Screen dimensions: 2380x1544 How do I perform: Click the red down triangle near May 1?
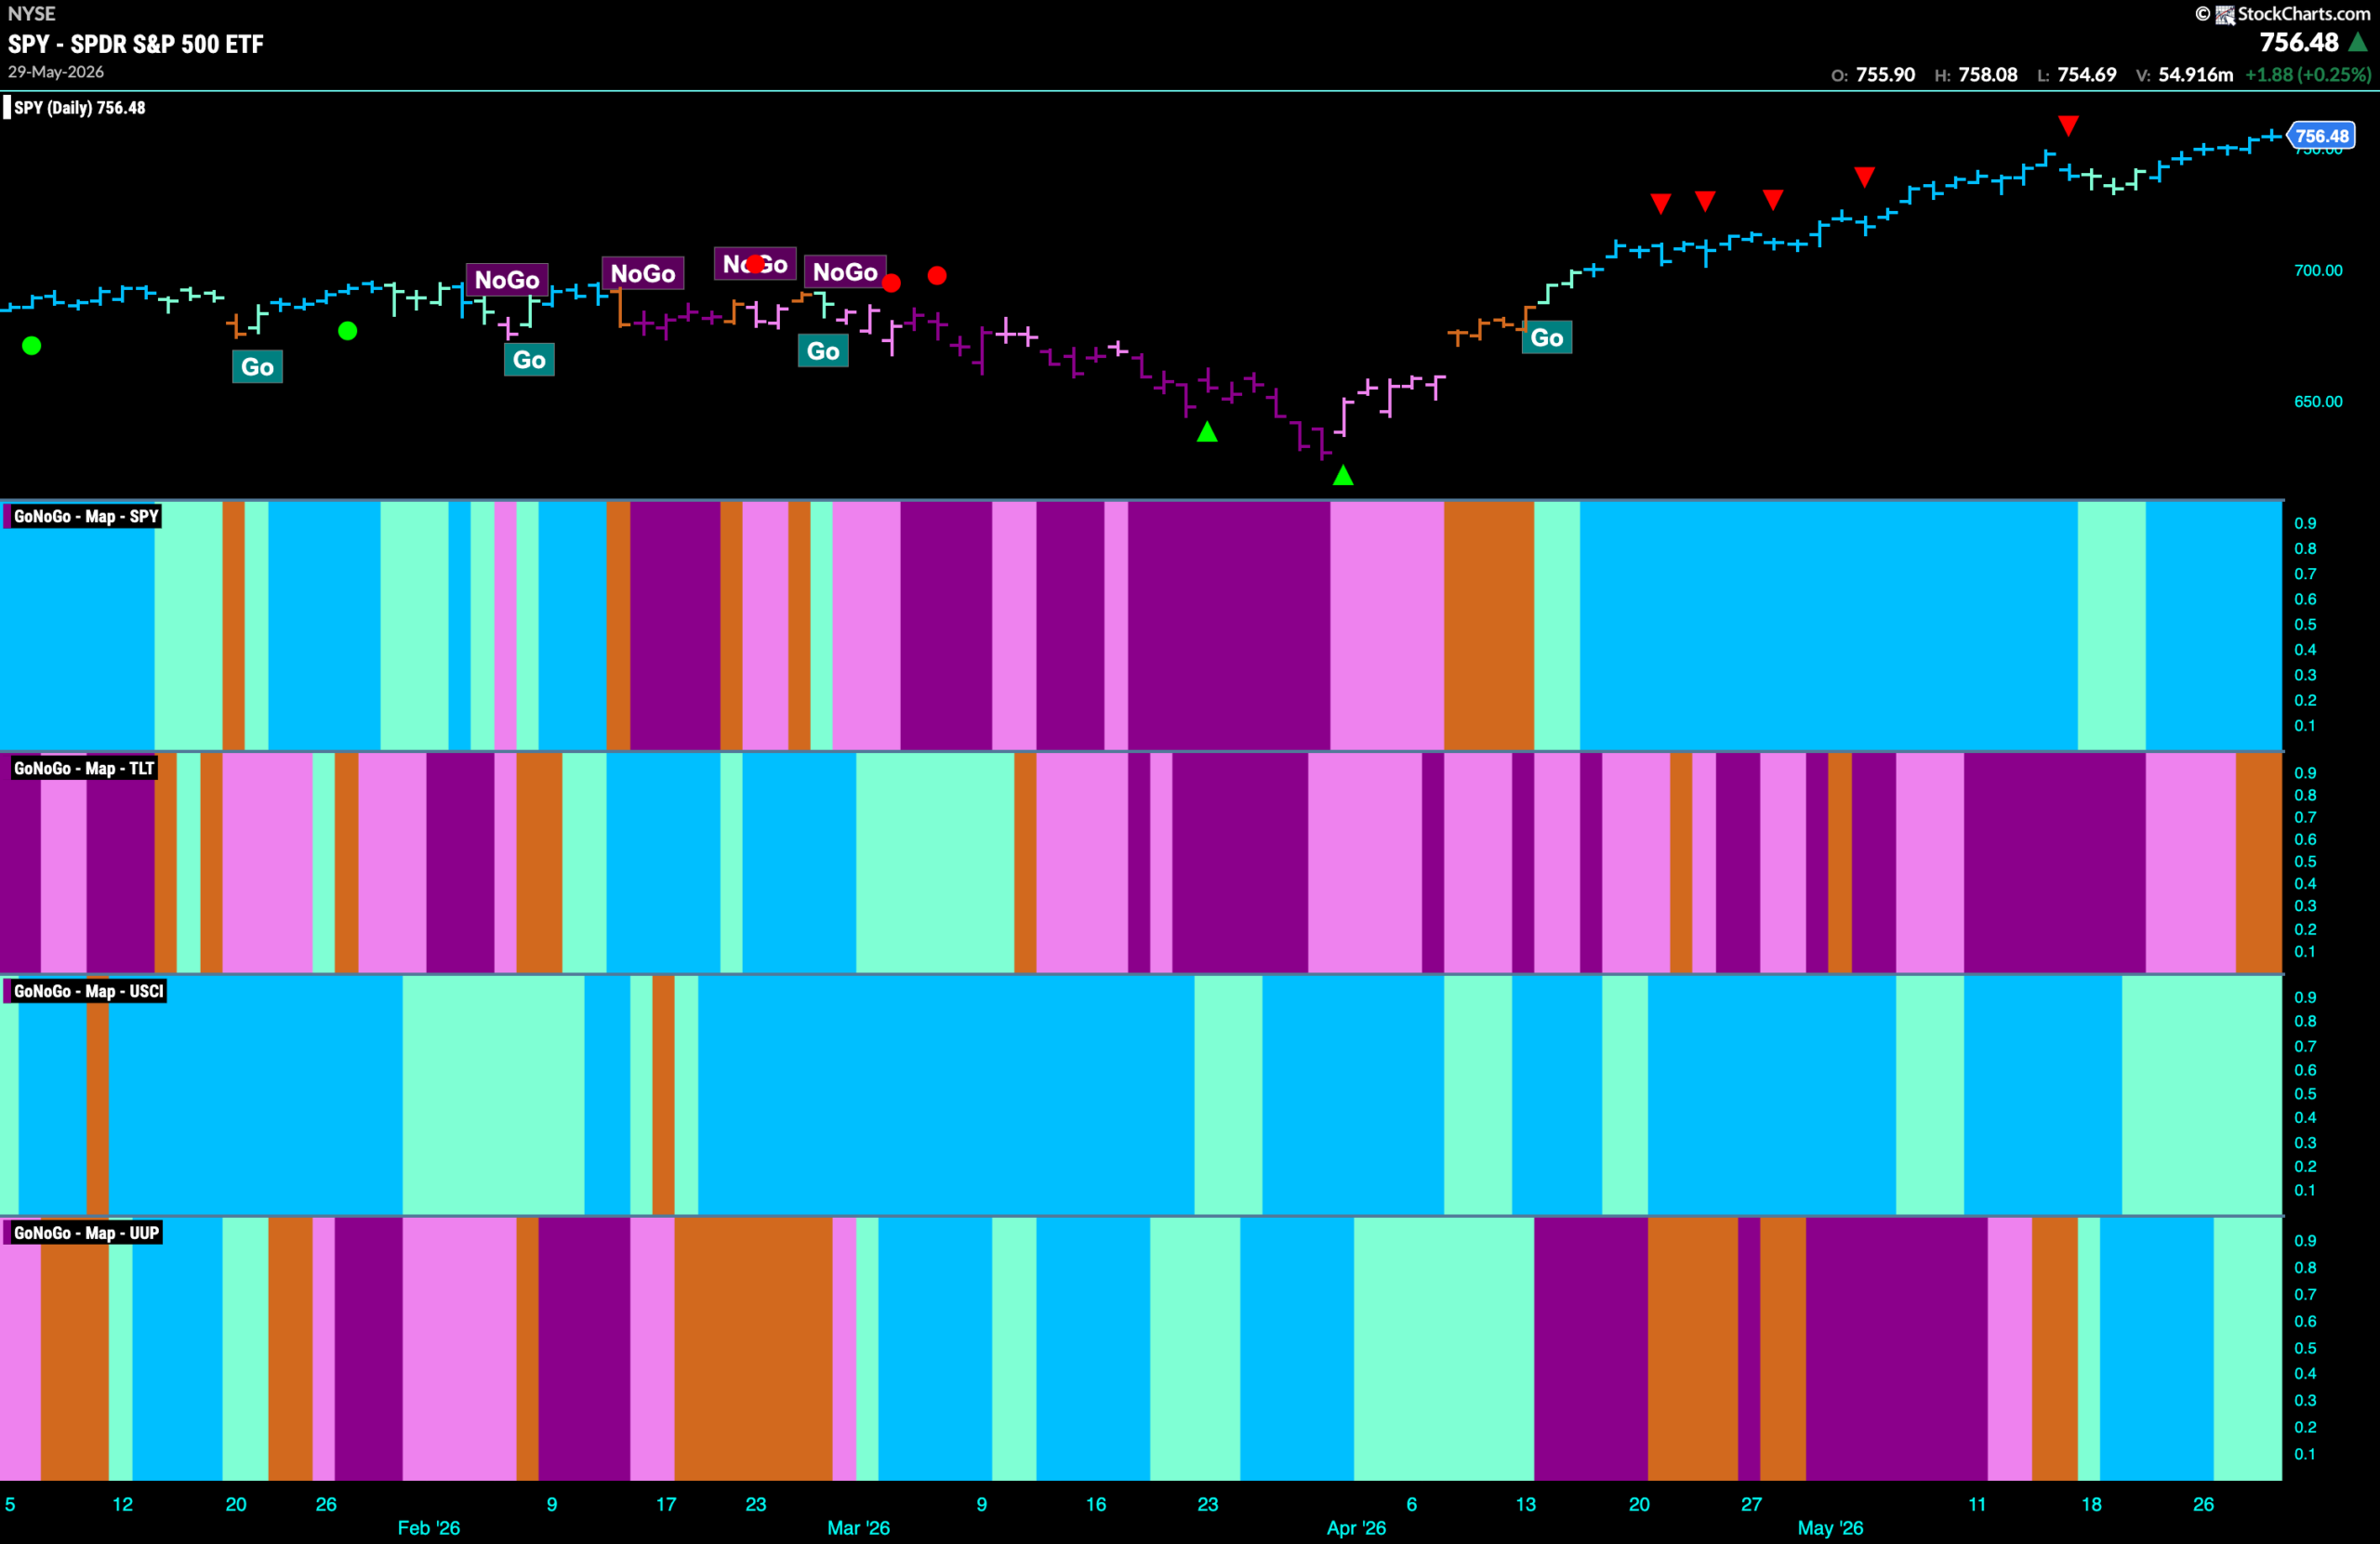(1864, 177)
